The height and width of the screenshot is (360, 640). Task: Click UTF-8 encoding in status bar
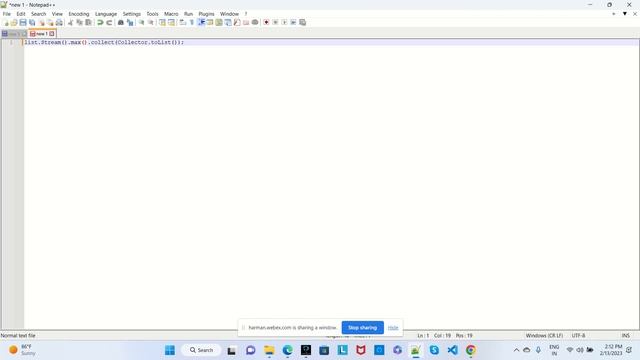578,336
